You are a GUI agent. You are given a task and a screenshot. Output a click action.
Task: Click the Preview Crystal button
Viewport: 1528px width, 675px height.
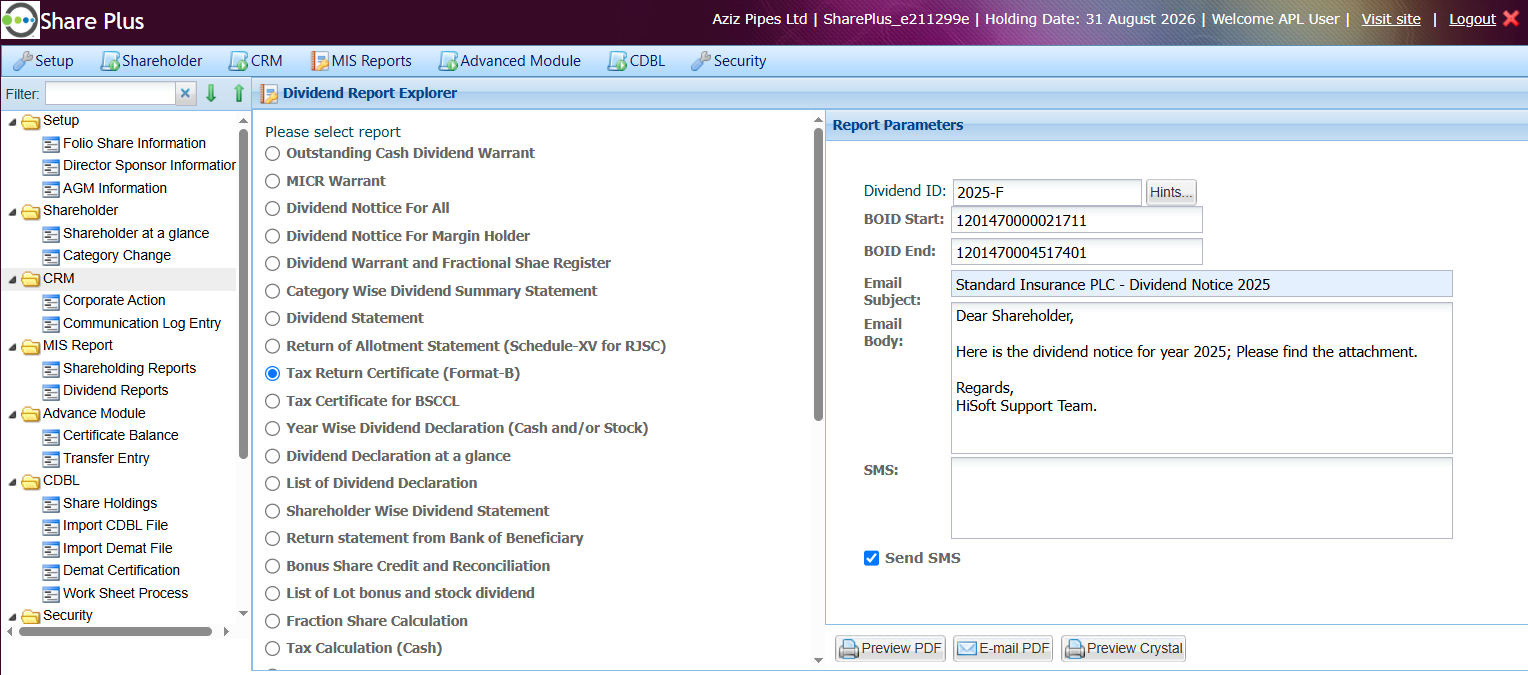[1124, 649]
